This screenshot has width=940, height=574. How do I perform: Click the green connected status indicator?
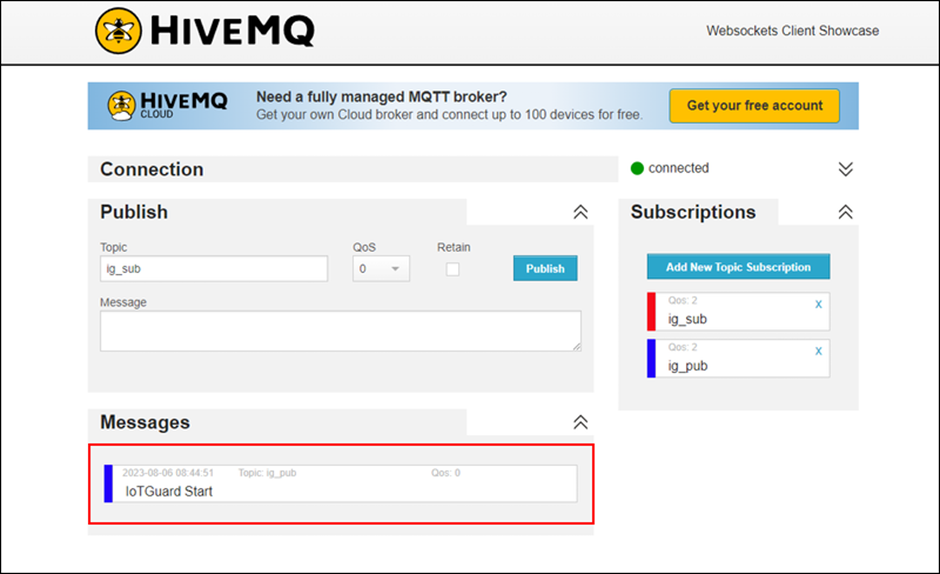[637, 169]
